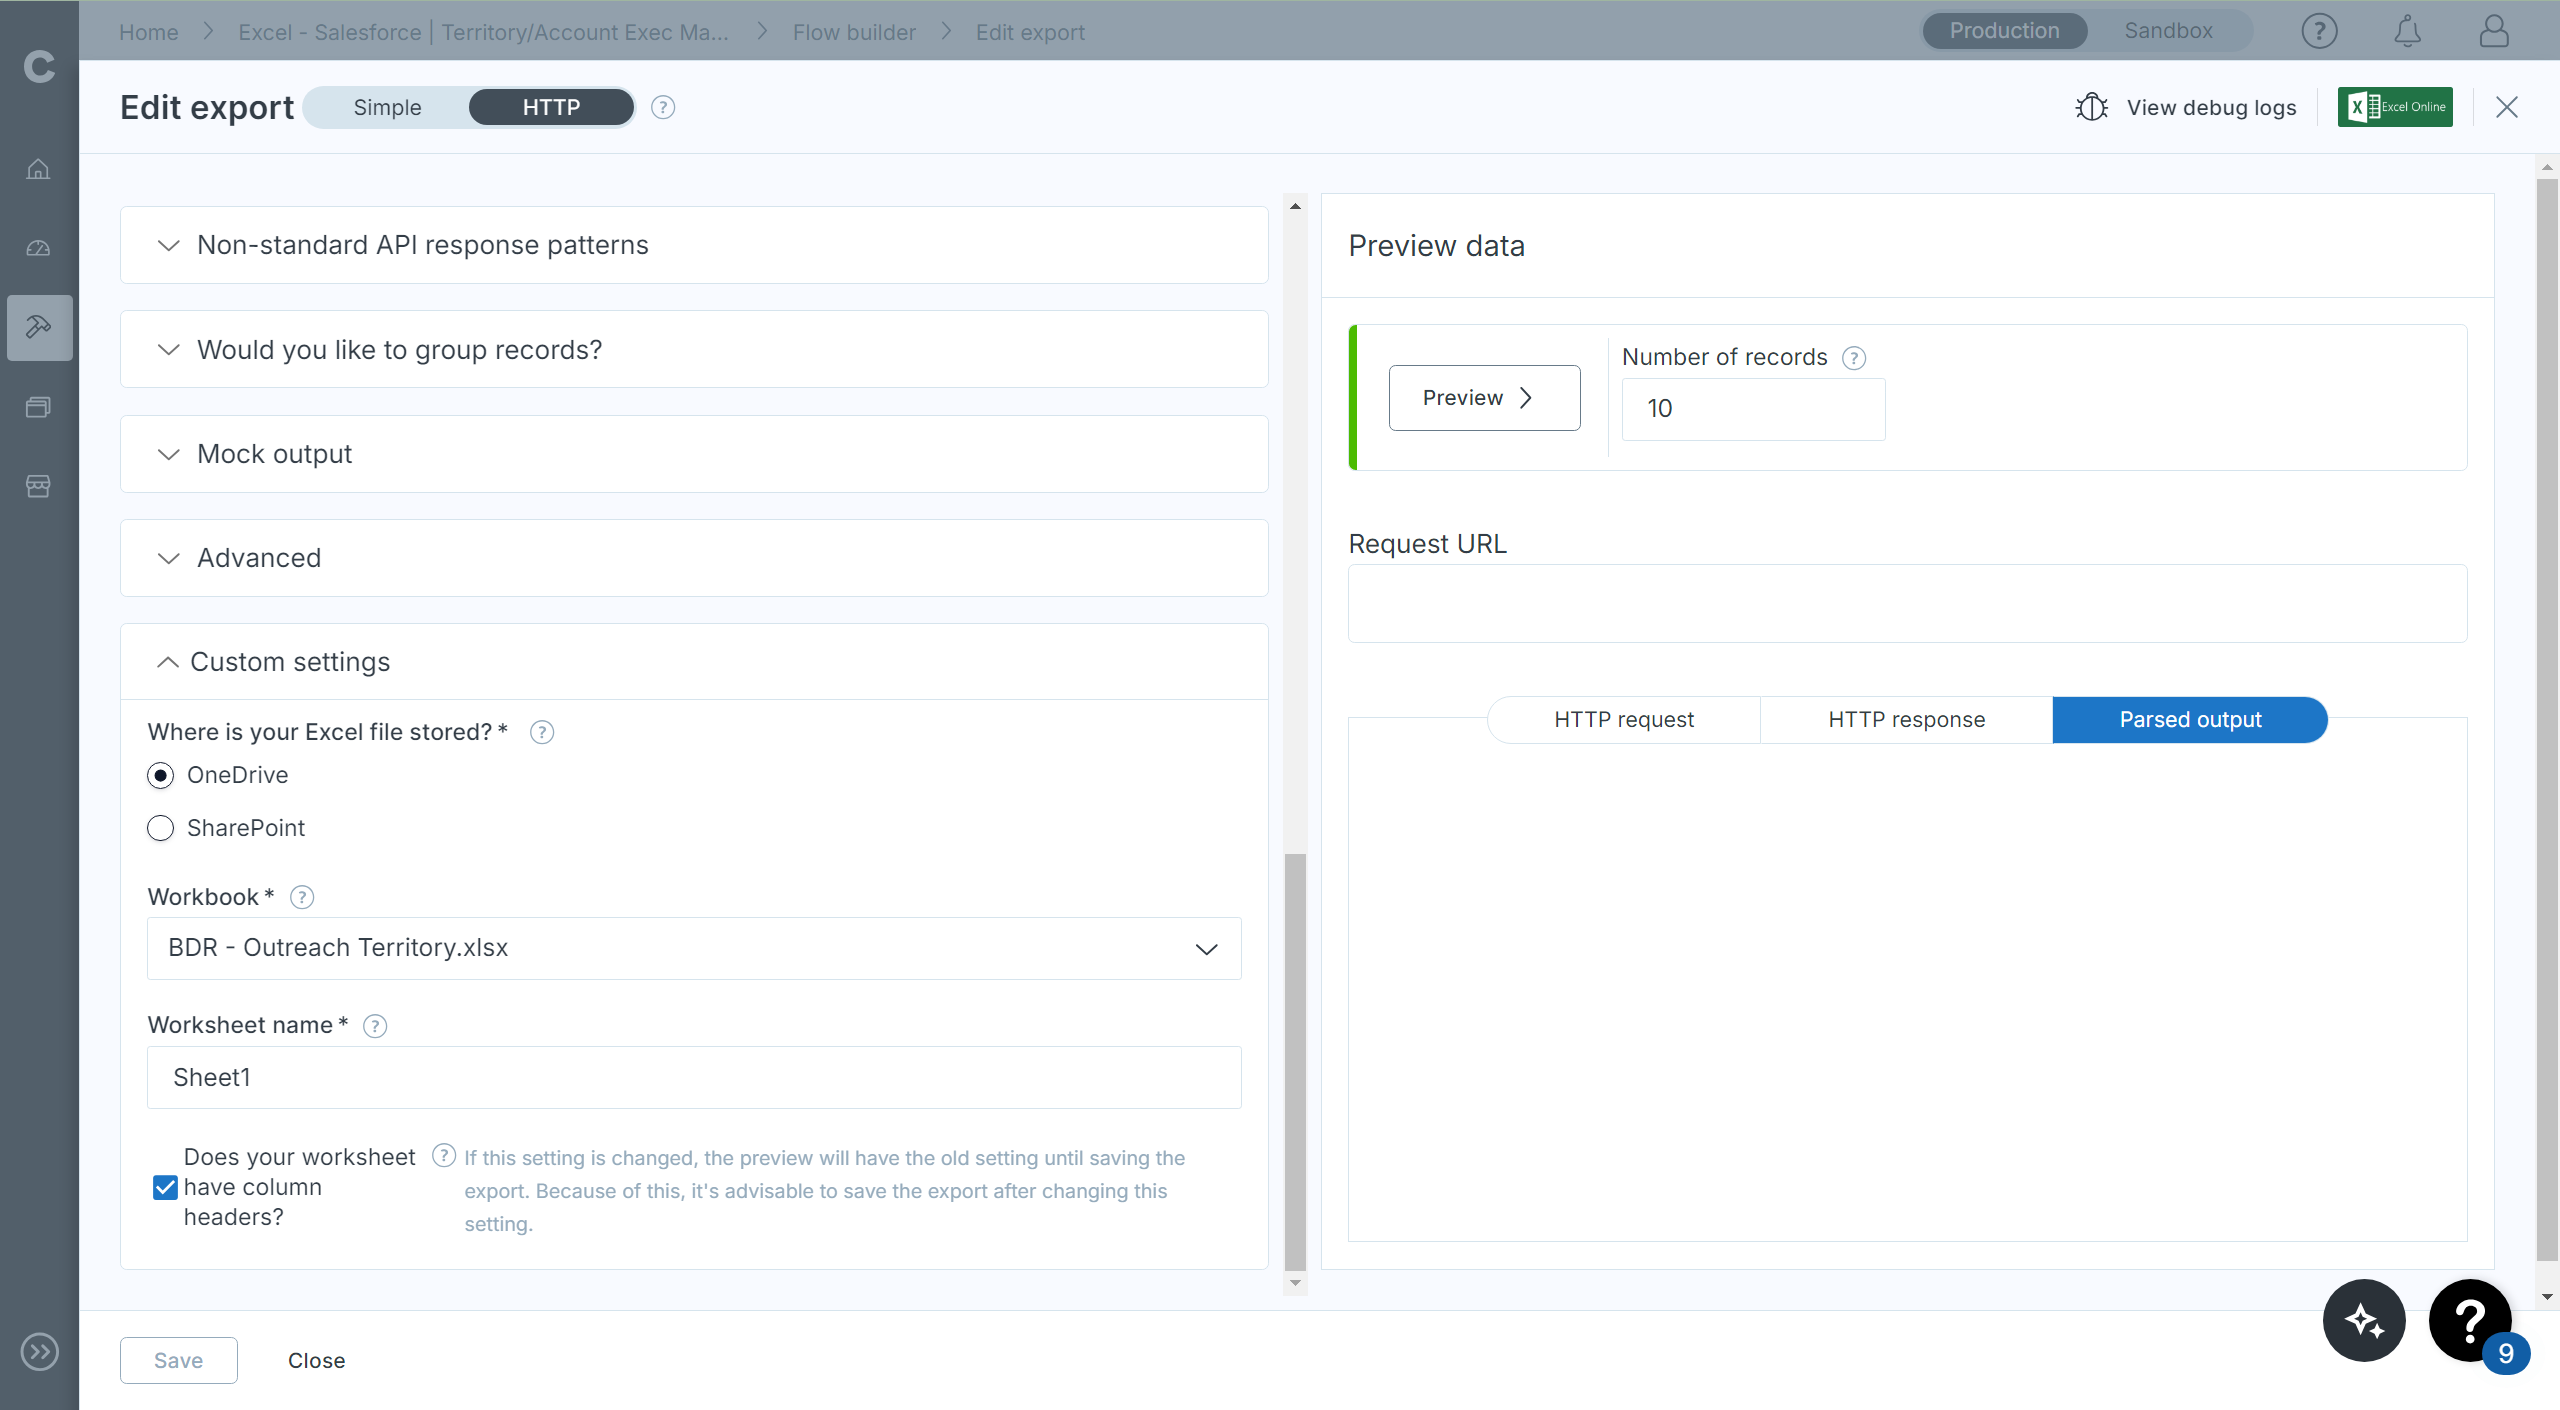Show help for Workbook field
The height and width of the screenshot is (1410, 2560).
(x=301, y=897)
